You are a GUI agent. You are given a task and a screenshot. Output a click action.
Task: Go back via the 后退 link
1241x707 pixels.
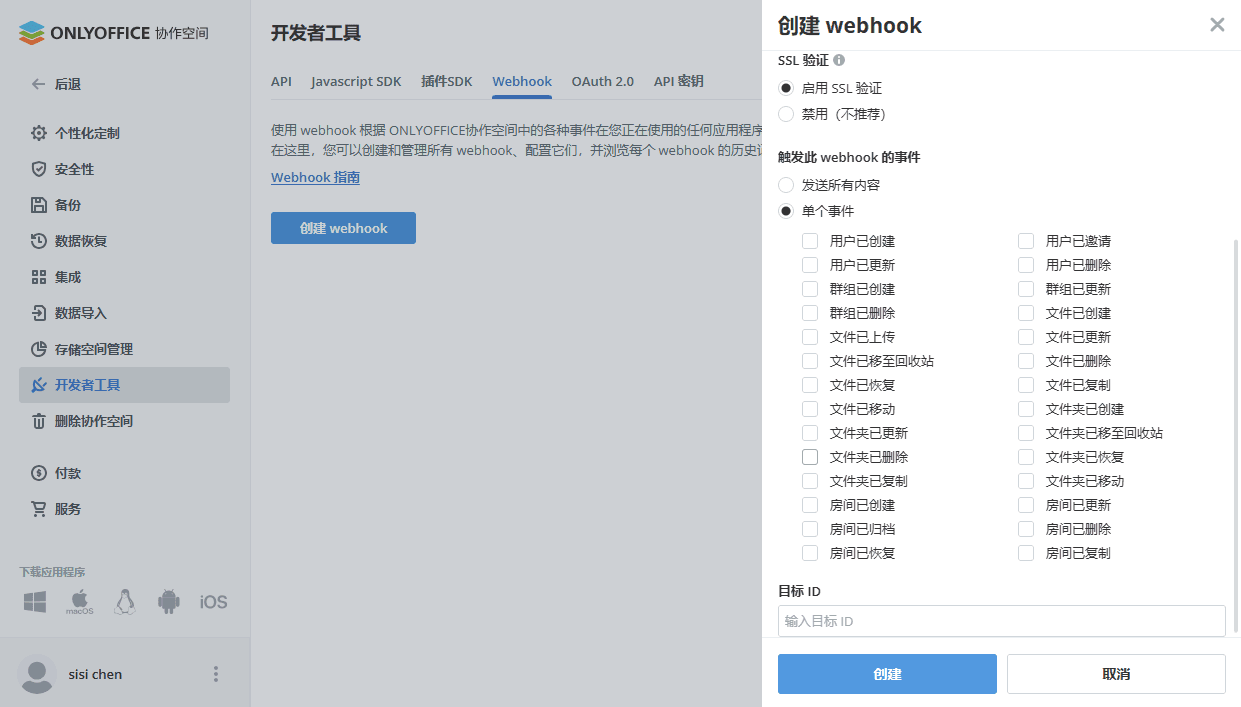point(68,84)
